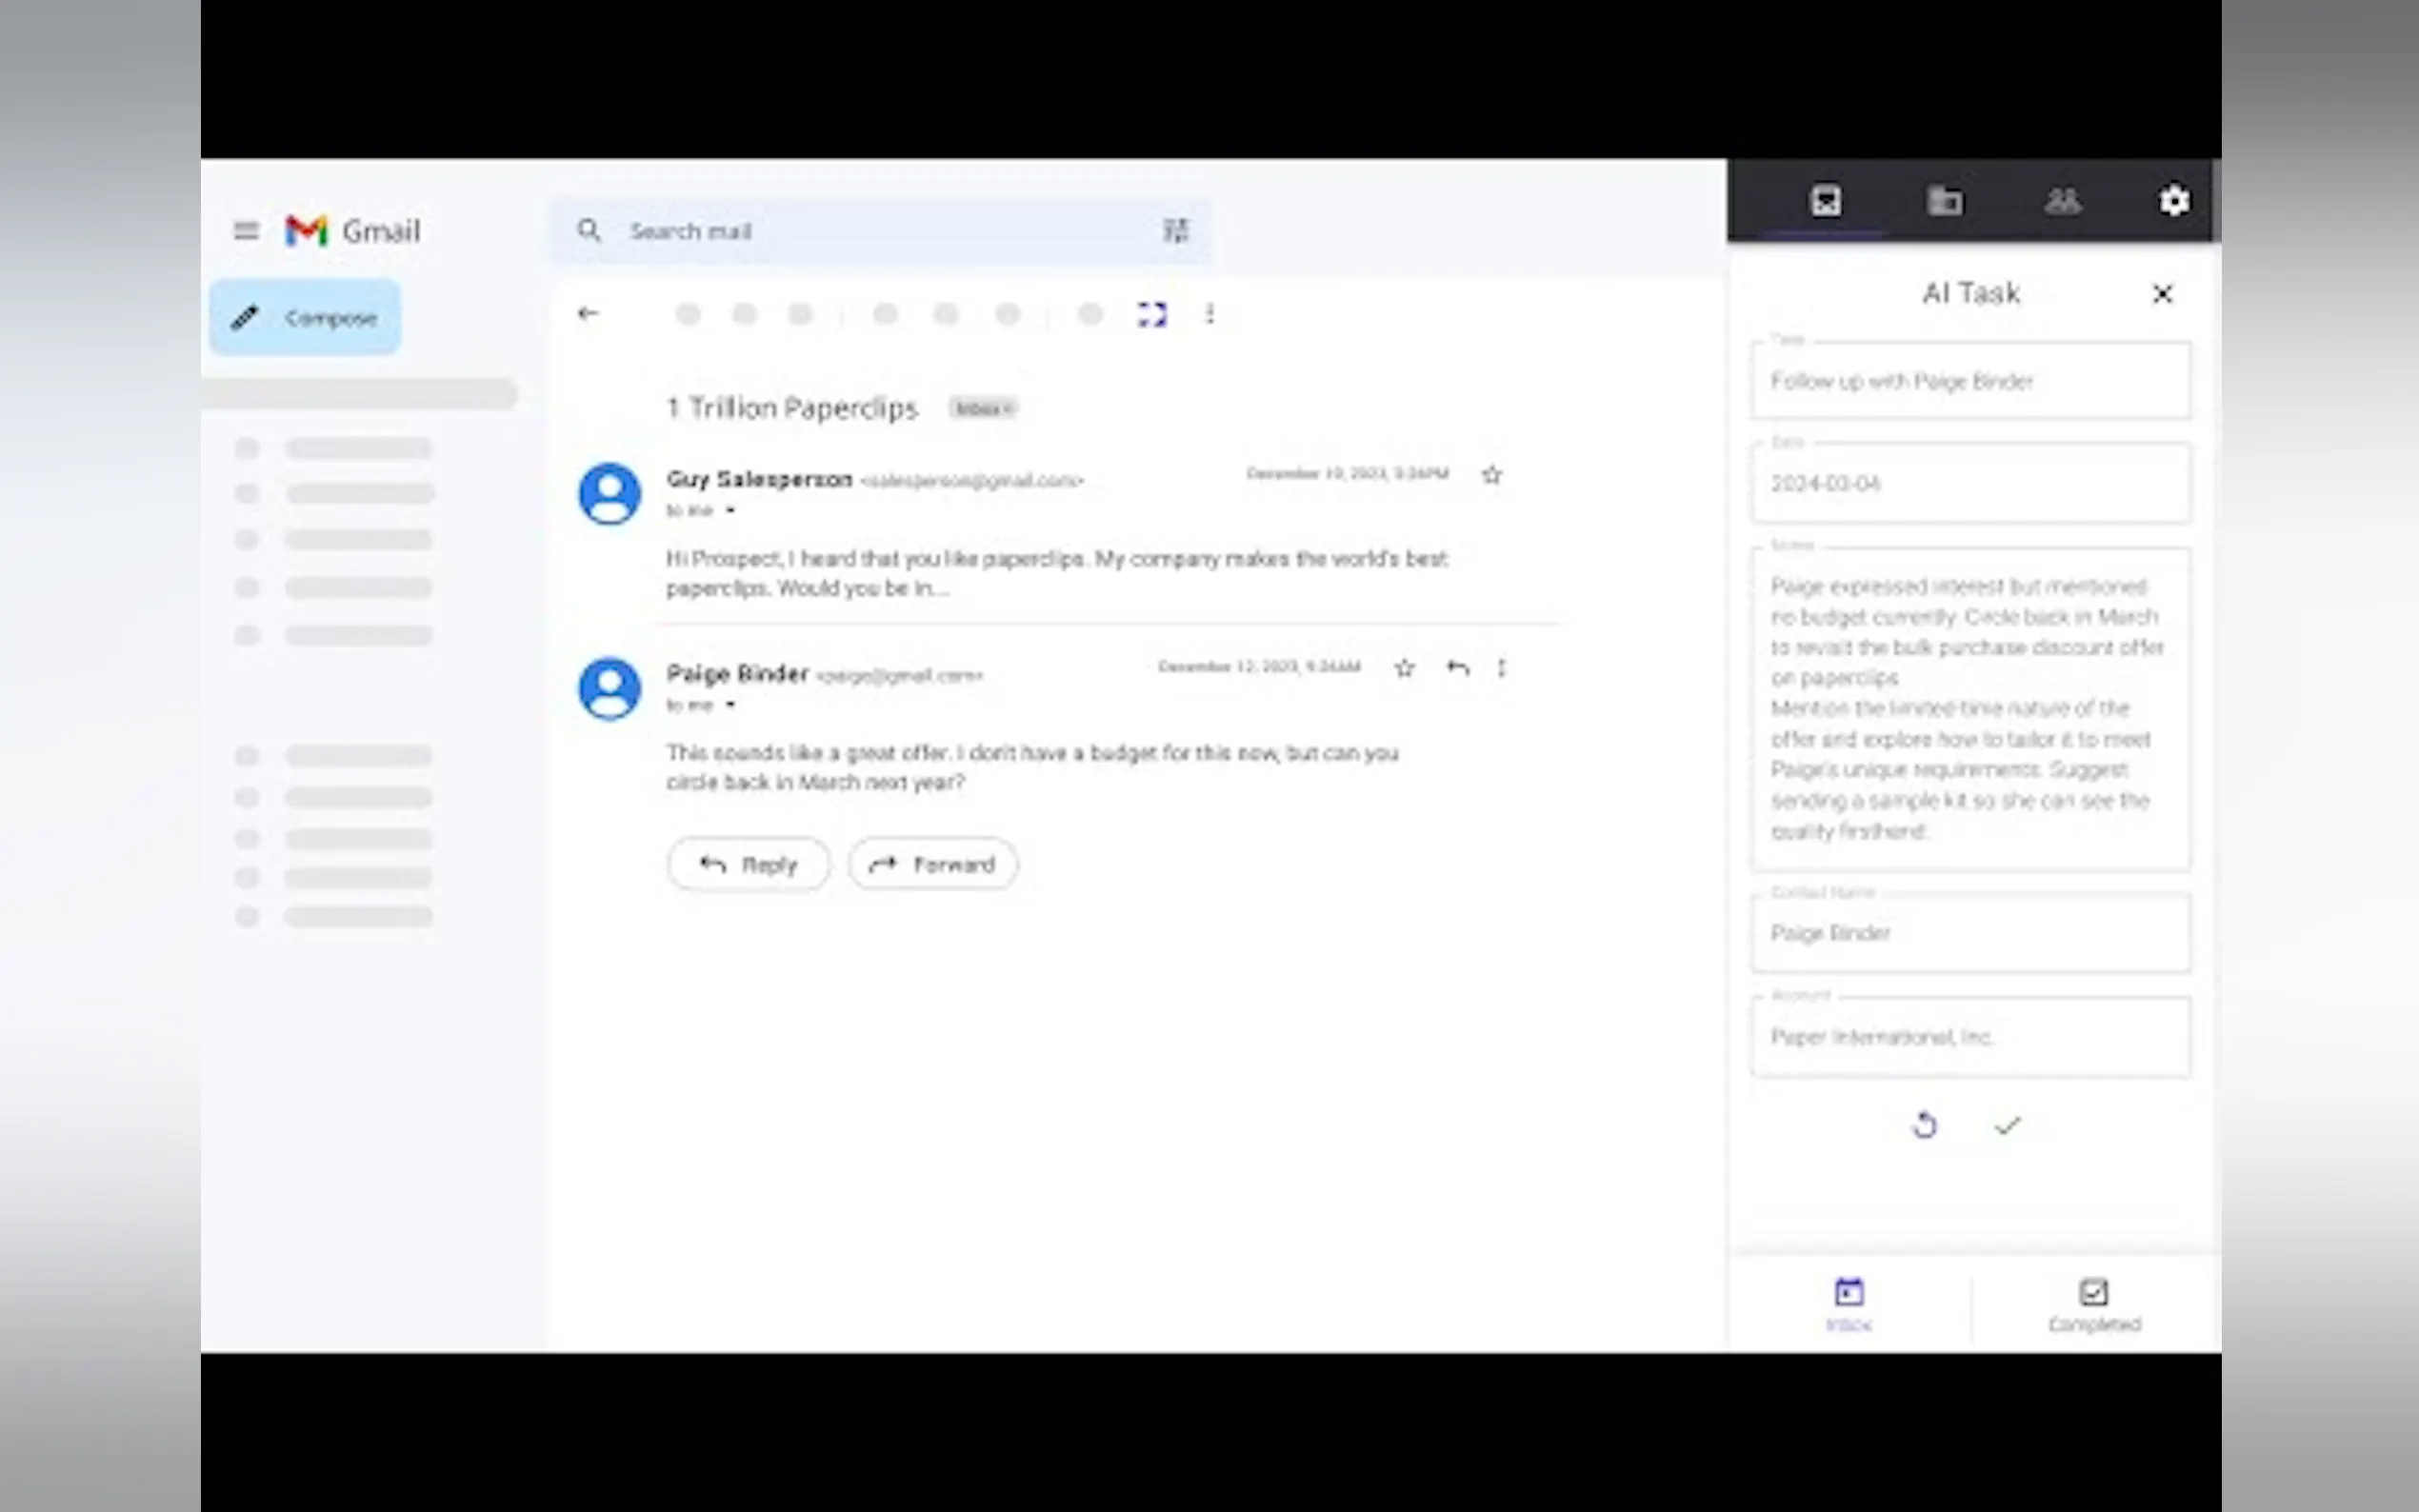Image resolution: width=2419 pixels, height=1512 pixels.
Task: Open the accounts building icon in the extension header
Action: coord(1944,201)
